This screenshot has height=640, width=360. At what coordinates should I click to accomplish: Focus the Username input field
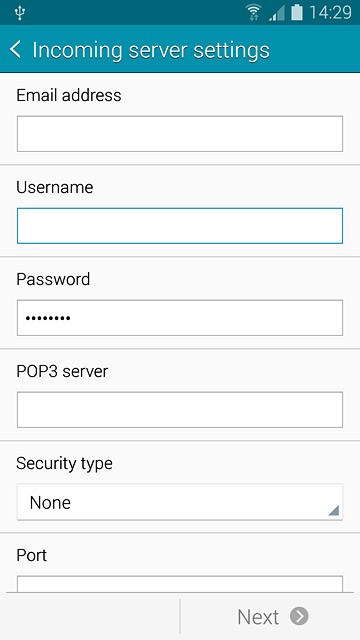pyautogui.click(x=180, y=226)
